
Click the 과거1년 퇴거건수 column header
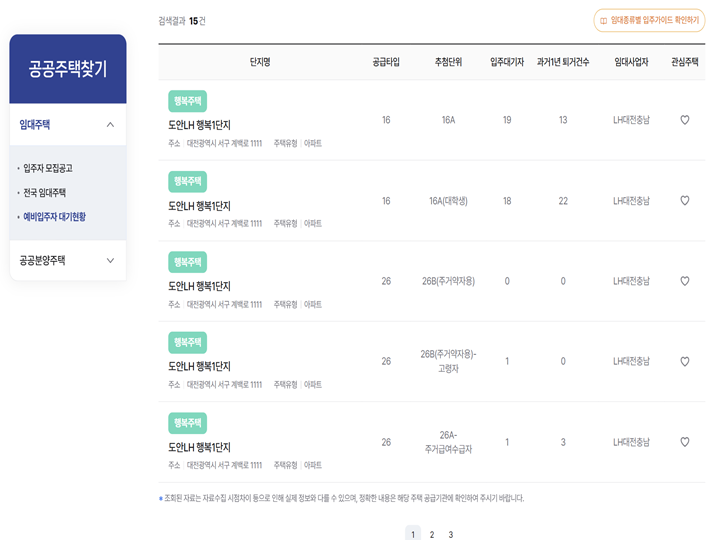coord(563,62)
